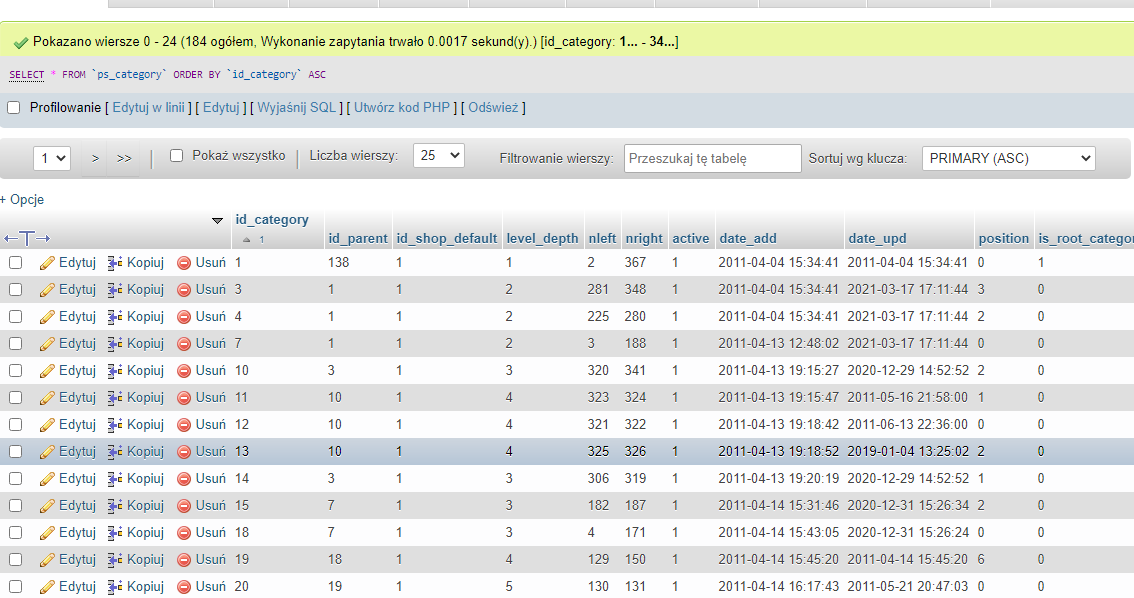This screenshot has height=598, width=1134.
Task: Open the Liczba wierszy dropdown showing 25
Action: (x=439, y=155)
